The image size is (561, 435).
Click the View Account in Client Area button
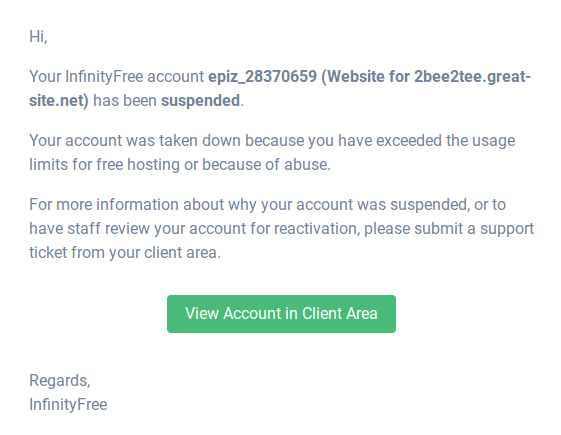(281, 314)
